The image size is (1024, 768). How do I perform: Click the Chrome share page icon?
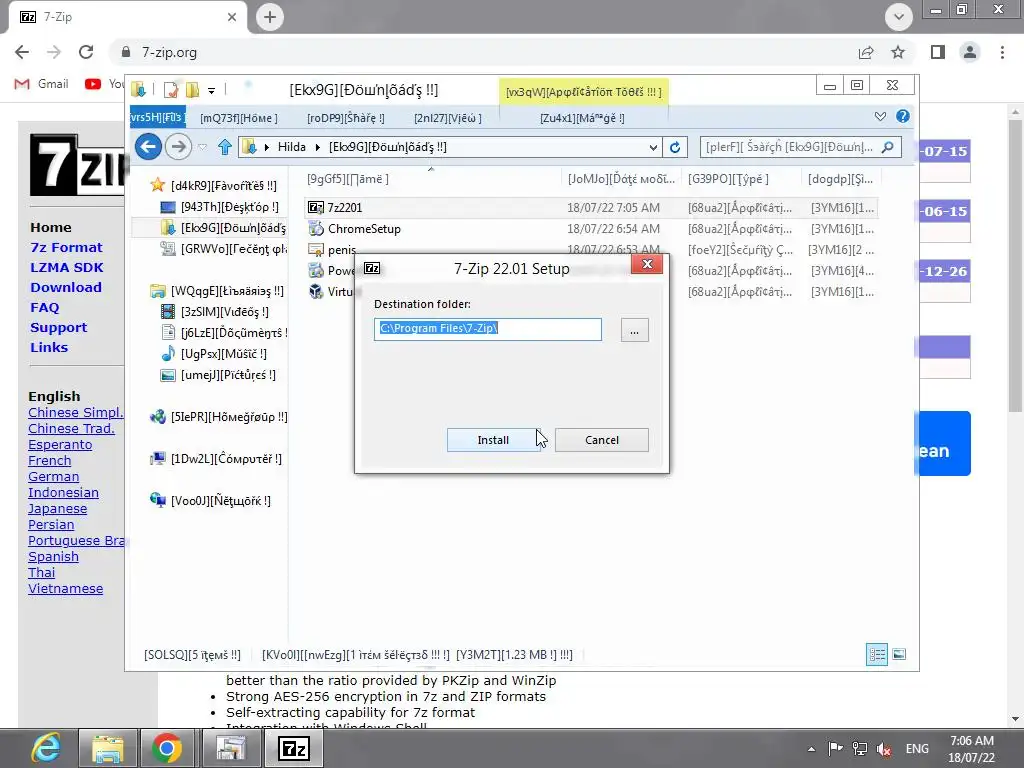point(866,52)
